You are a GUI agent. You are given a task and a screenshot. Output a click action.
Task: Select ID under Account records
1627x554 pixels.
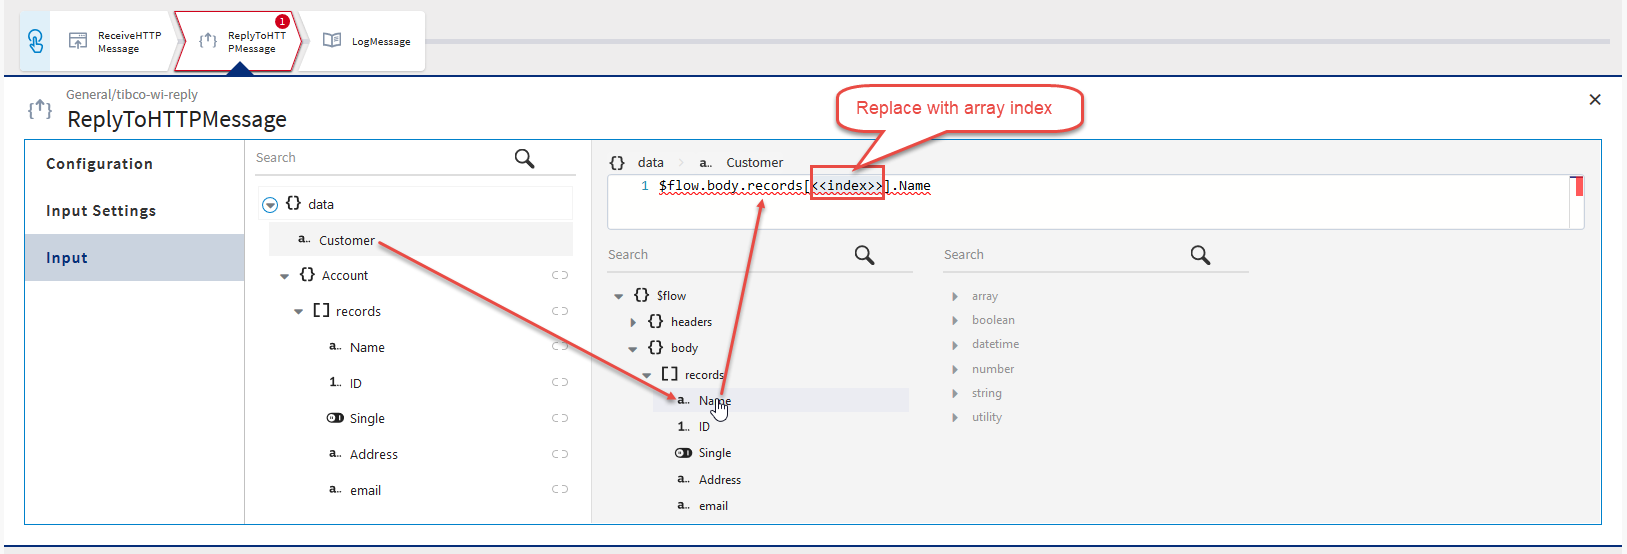(356, 384)
